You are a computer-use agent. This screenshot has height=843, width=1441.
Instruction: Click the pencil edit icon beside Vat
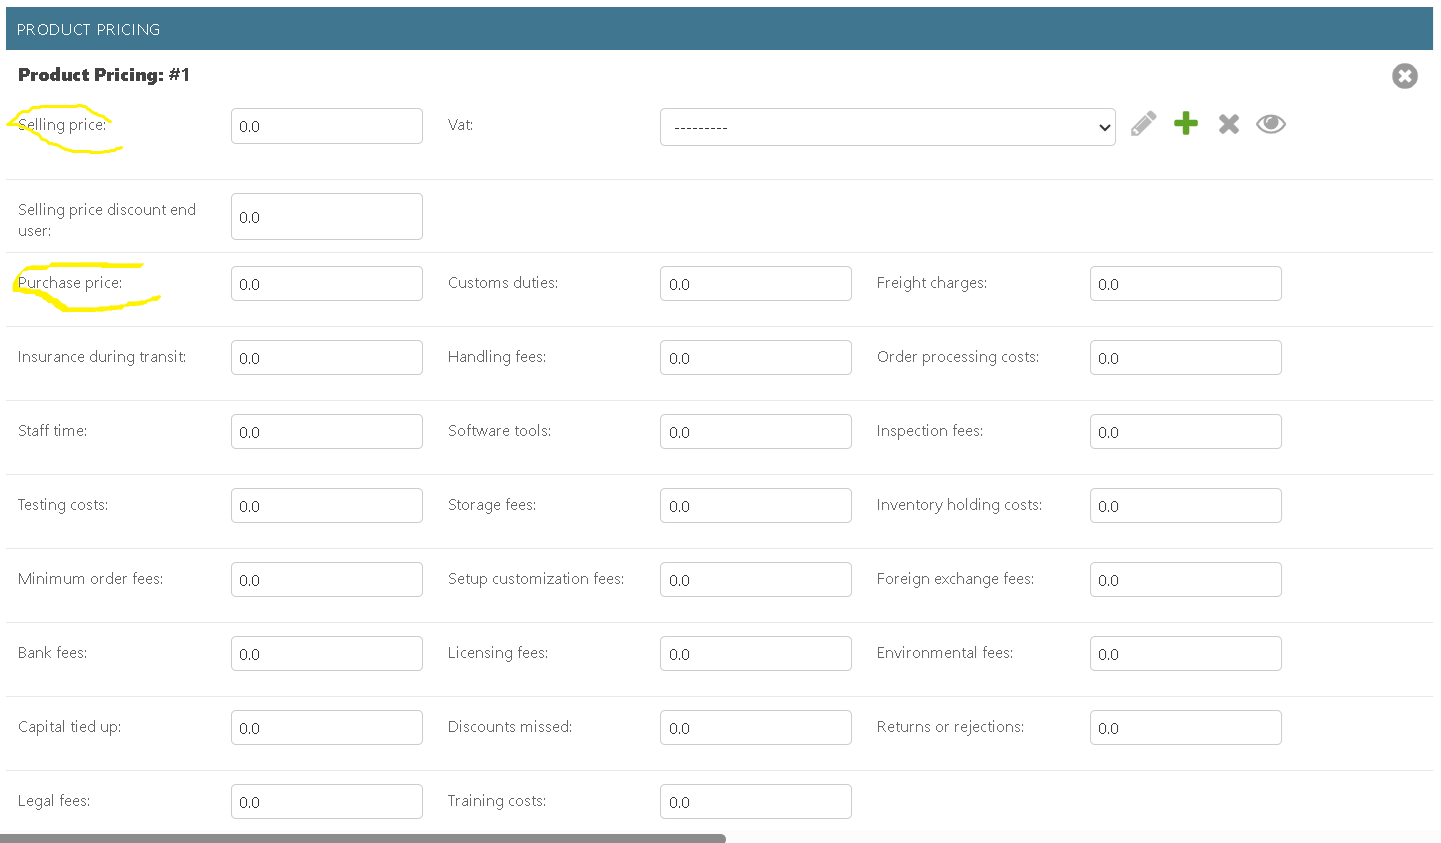[1143, 124]
